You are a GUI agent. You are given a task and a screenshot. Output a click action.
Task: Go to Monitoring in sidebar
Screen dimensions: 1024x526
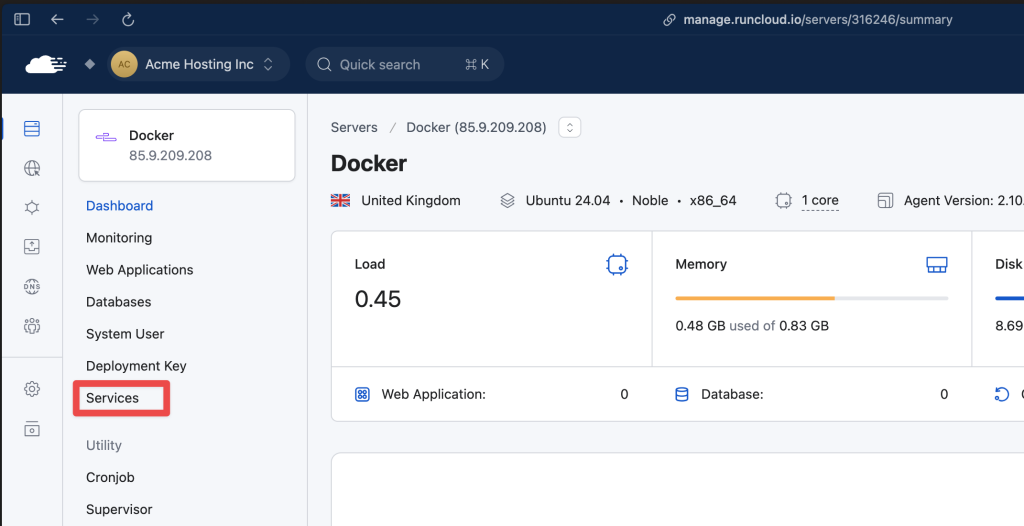[x=119, y=238]
